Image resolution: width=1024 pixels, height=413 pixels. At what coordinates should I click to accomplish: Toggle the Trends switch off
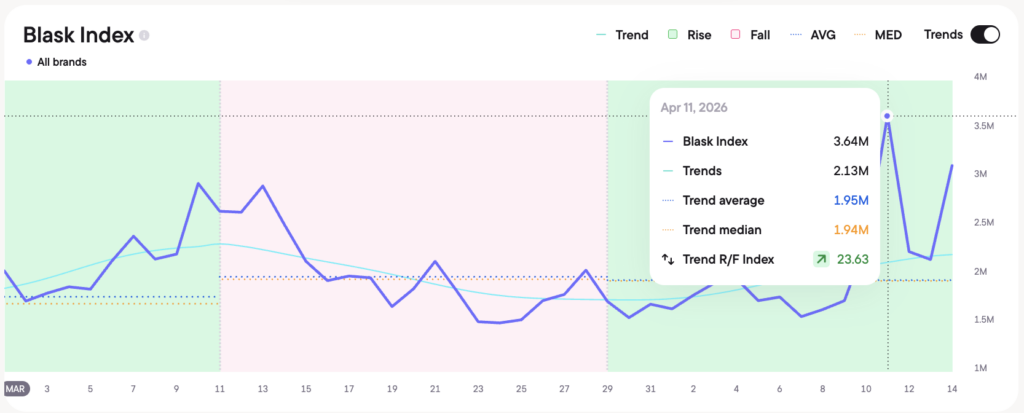984,35
